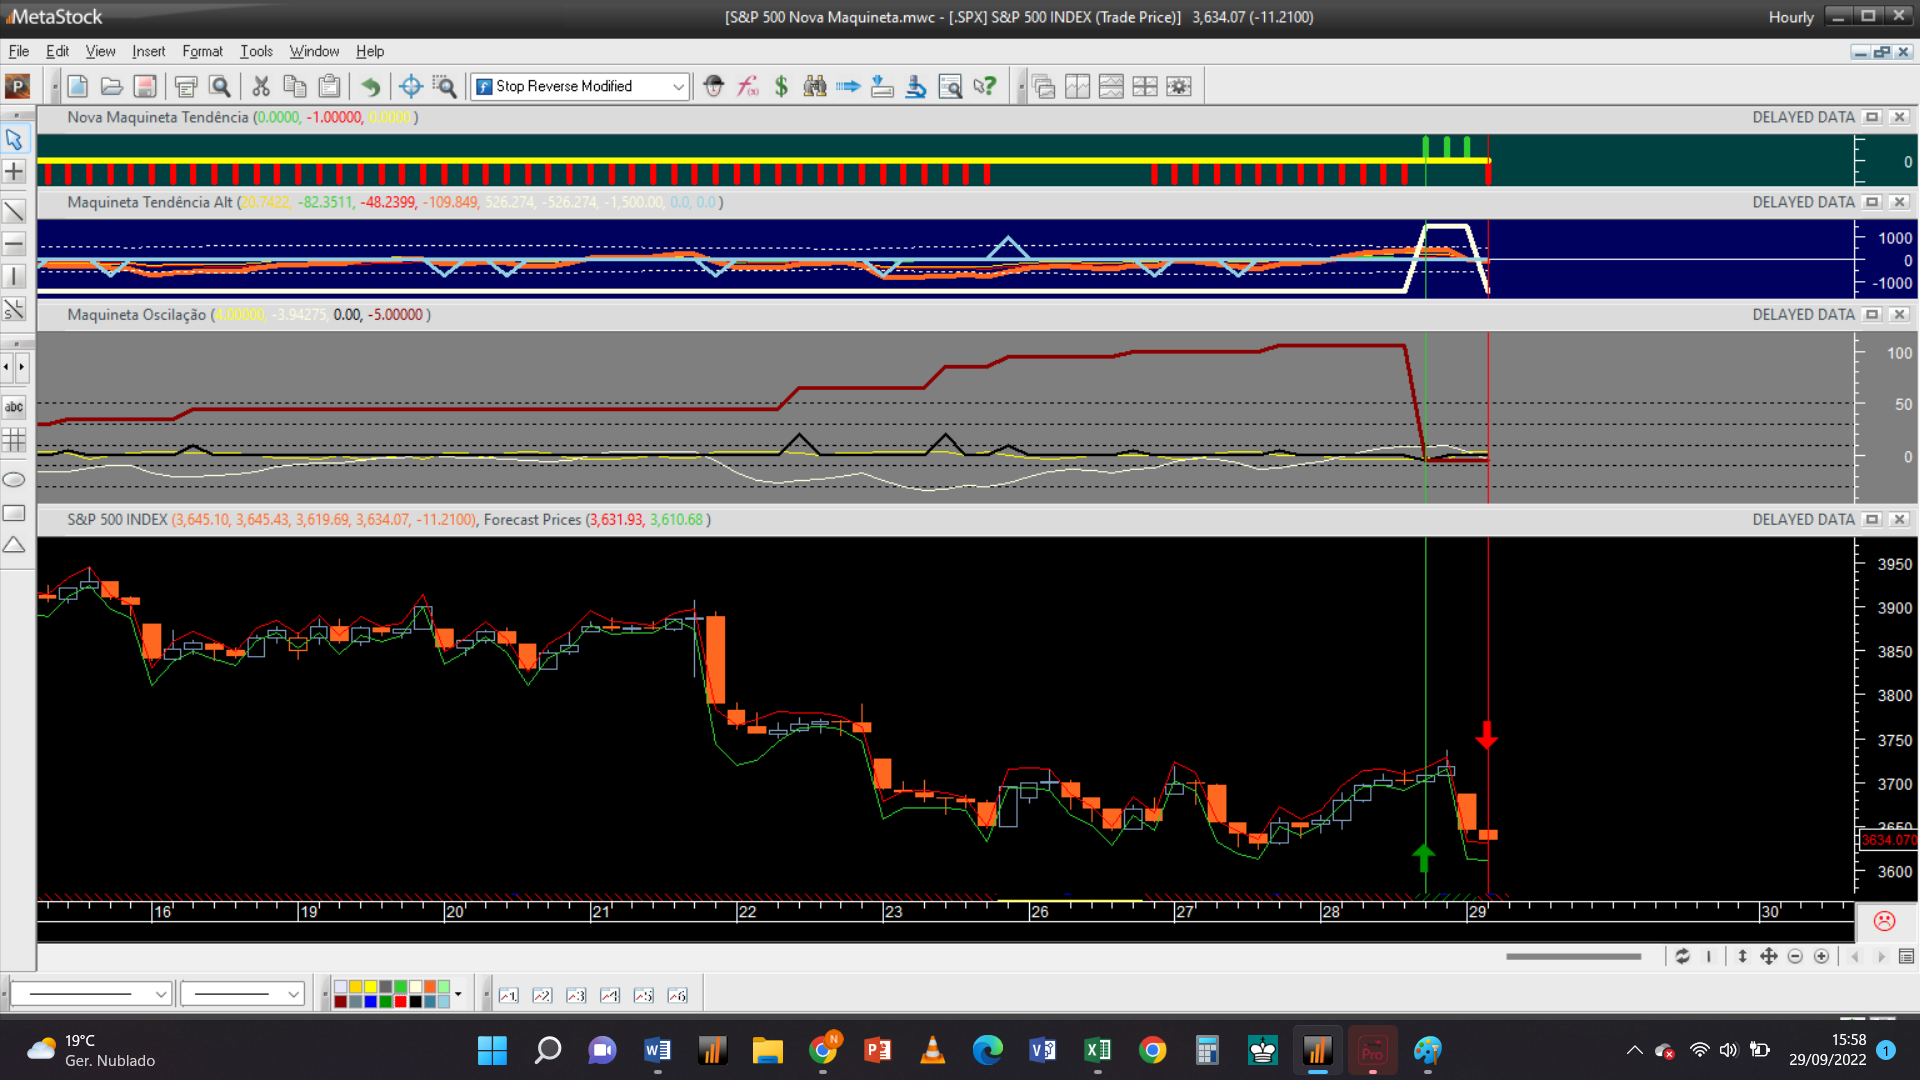Viewport: 1920px width, 1080px height.
Task: Apply template number 3 button
Action: pyautogui.click(x=576, y=995)
